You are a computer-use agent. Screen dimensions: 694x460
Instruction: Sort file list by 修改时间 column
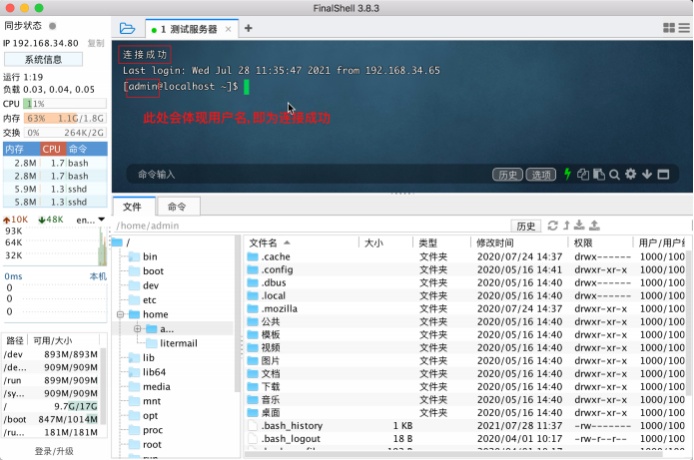[x=519, y=243]
